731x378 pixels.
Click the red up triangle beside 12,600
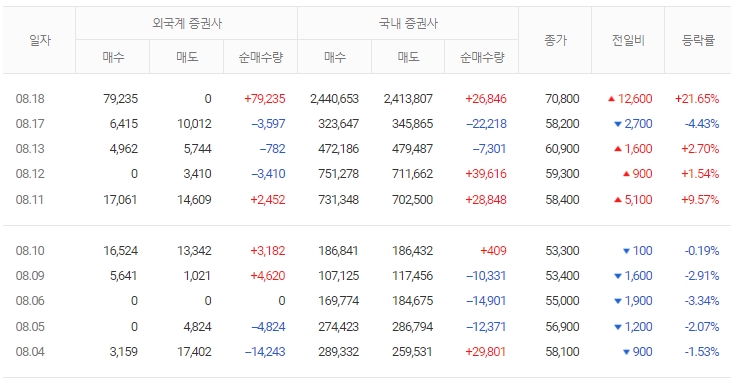point(611,99)
